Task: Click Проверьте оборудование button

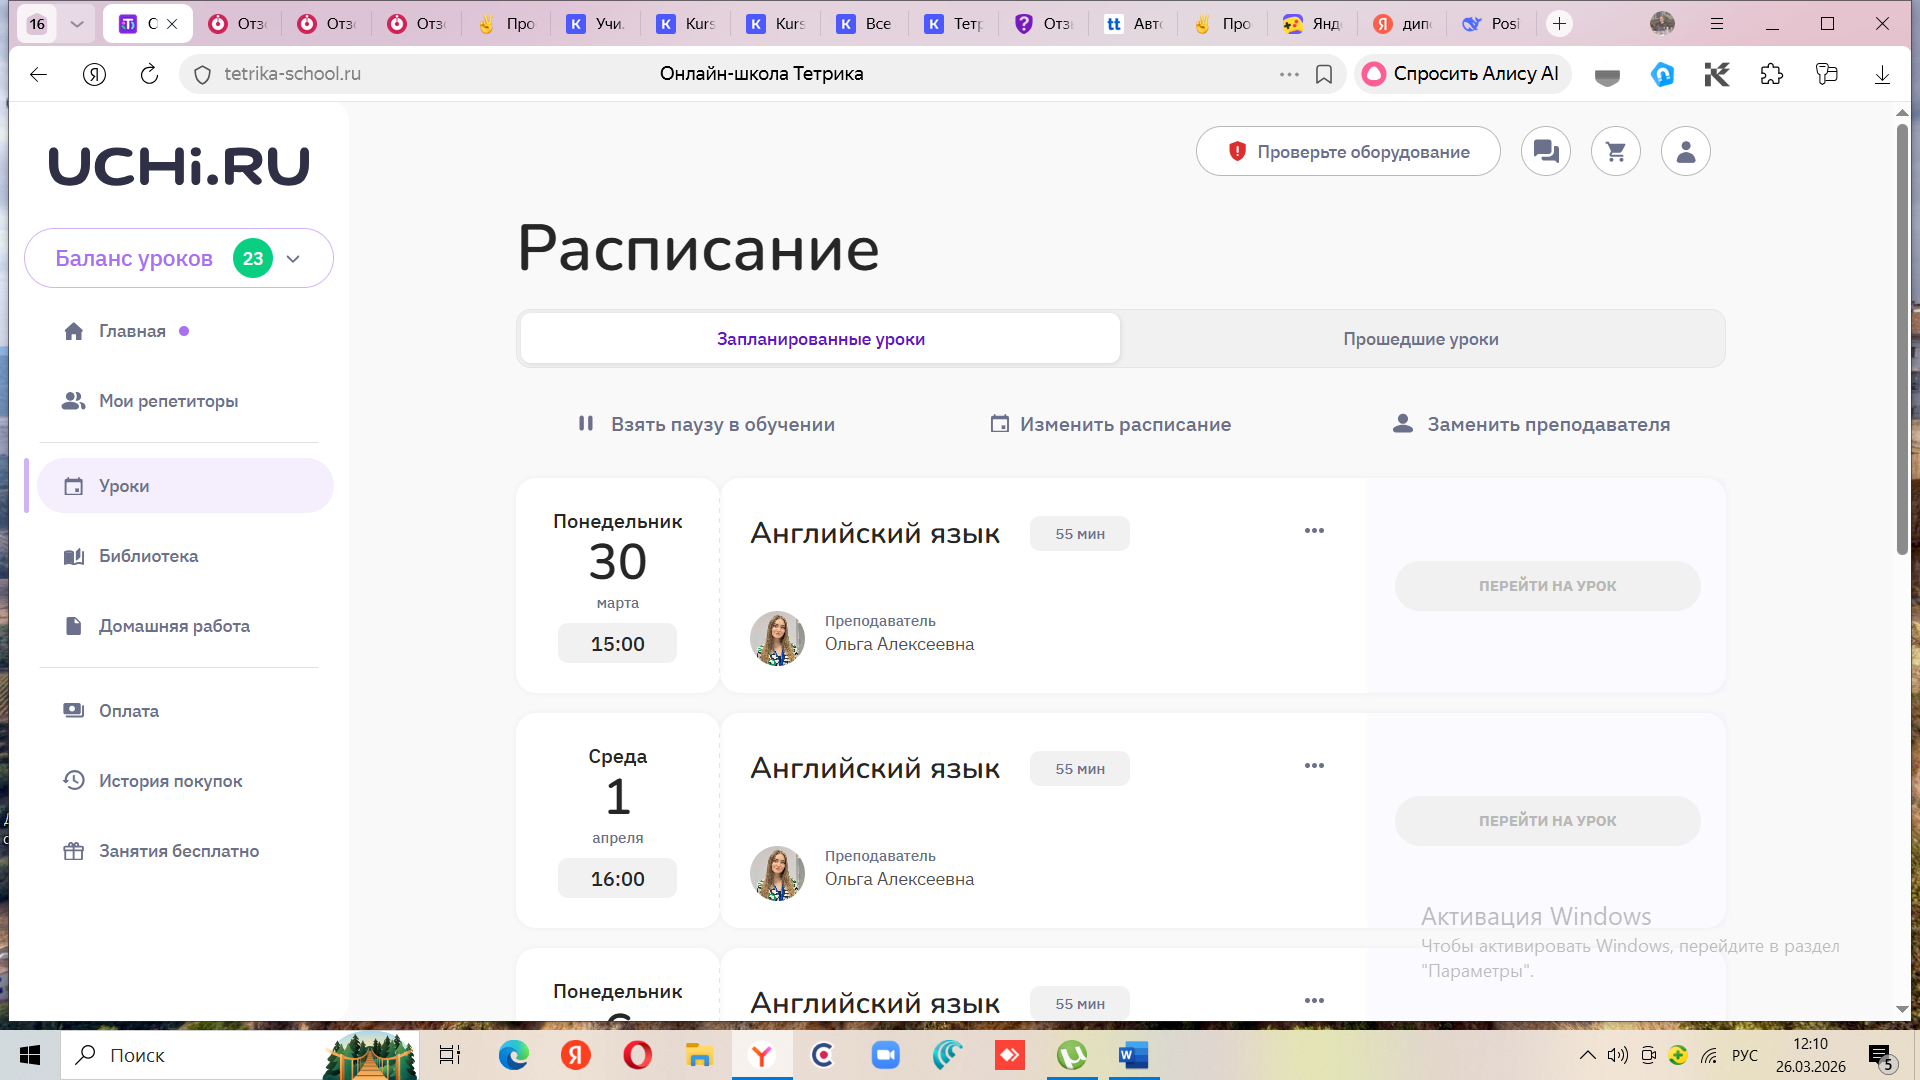Action: click(1348, 152)
